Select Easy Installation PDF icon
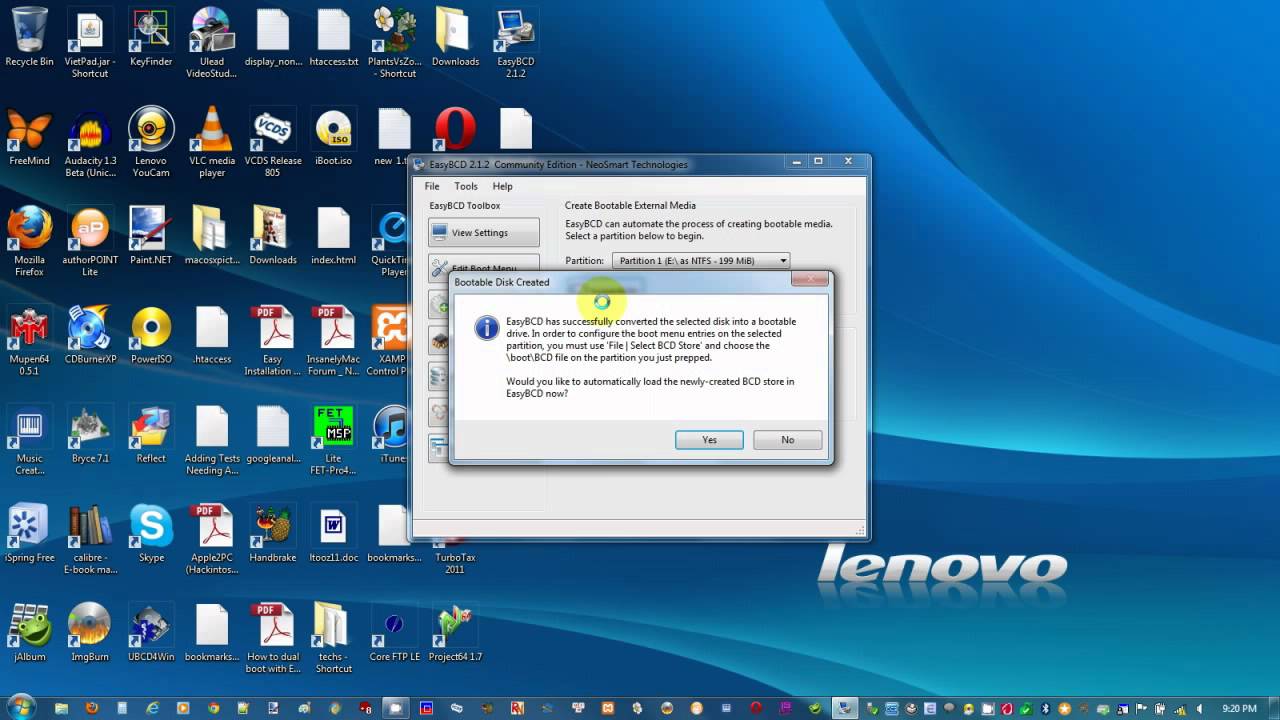 pyautogui.click(x=273, y=340)
